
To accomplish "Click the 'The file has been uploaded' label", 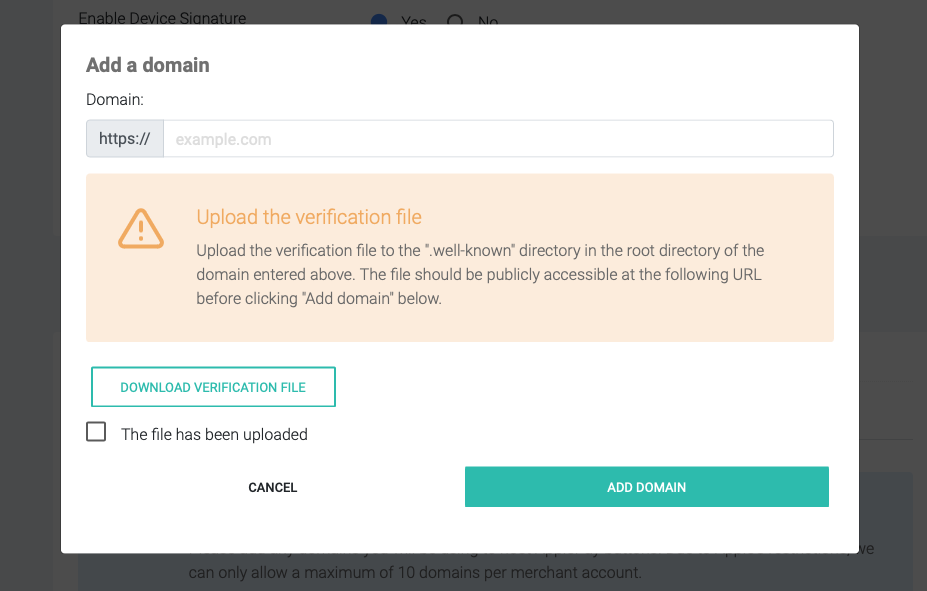I will pyautogui.click(x=214, y=435).
